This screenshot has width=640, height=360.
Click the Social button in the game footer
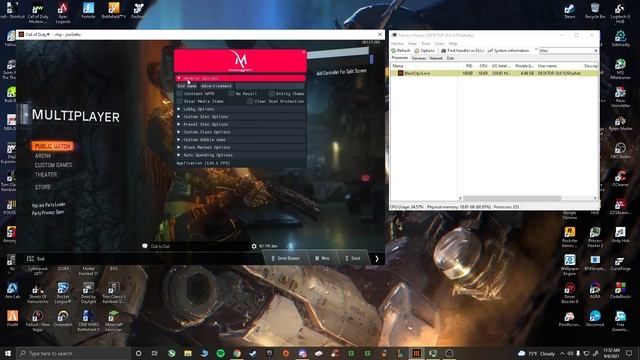(353, 258)
